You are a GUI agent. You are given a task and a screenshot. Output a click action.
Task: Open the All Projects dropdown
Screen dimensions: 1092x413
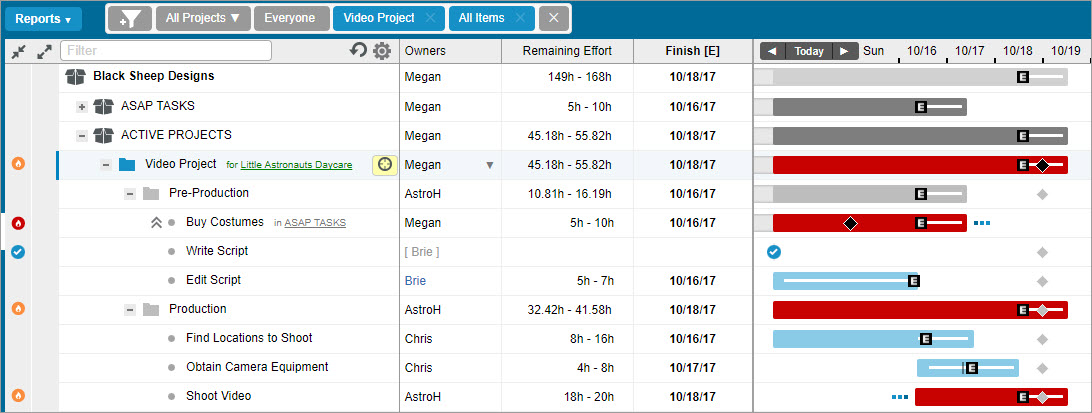point(203,18)
